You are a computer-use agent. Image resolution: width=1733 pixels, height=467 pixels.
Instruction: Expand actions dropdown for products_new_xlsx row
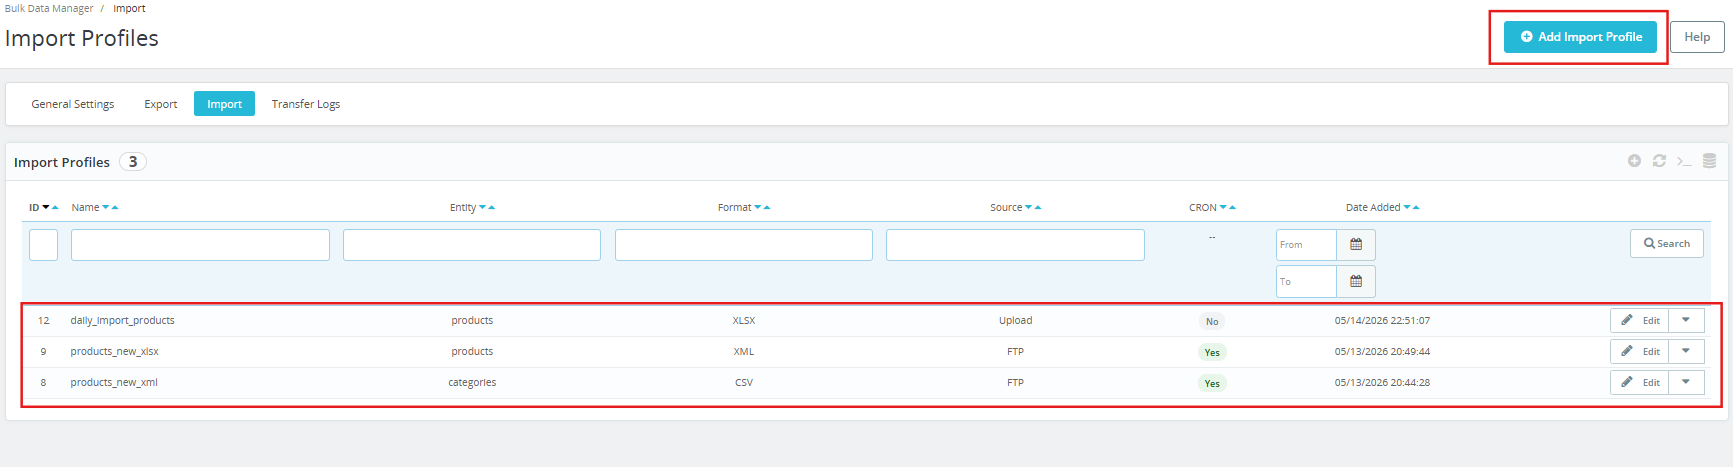coord(1686,352)
